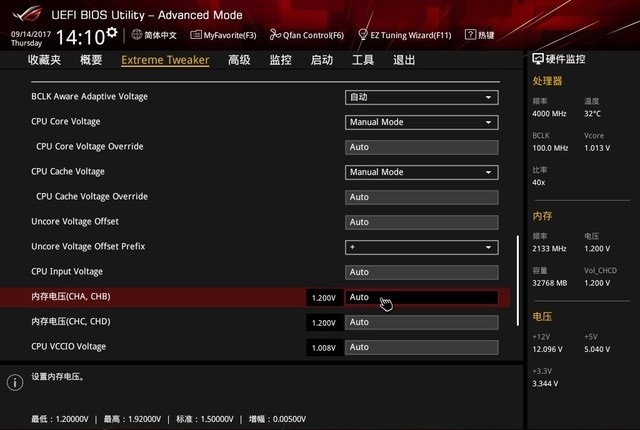Click the settings list vertical scrollbar

[517, 280]
